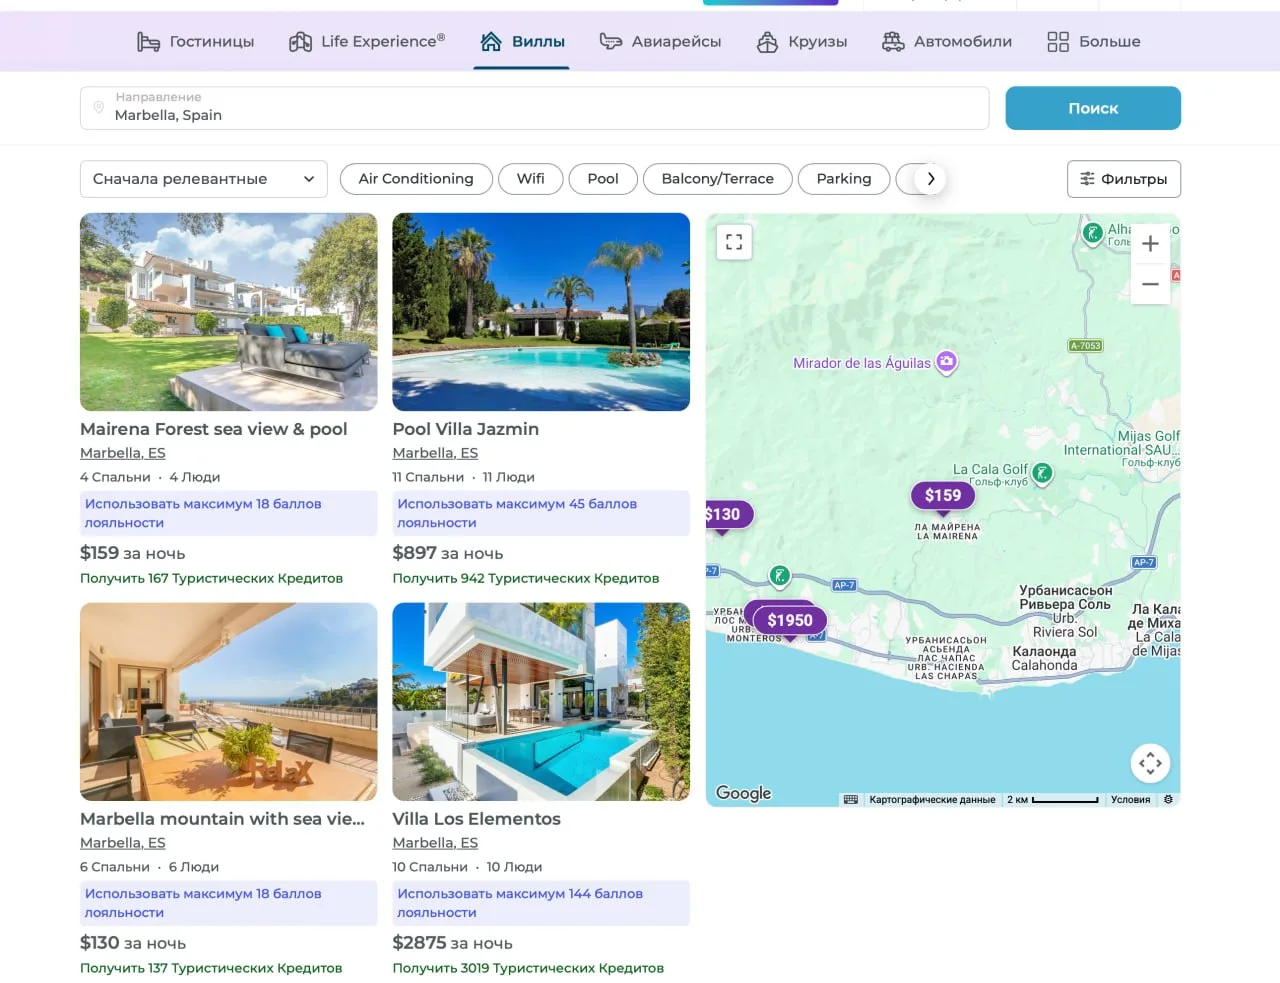Click the Поиск search button

[x=1093, y=108]
